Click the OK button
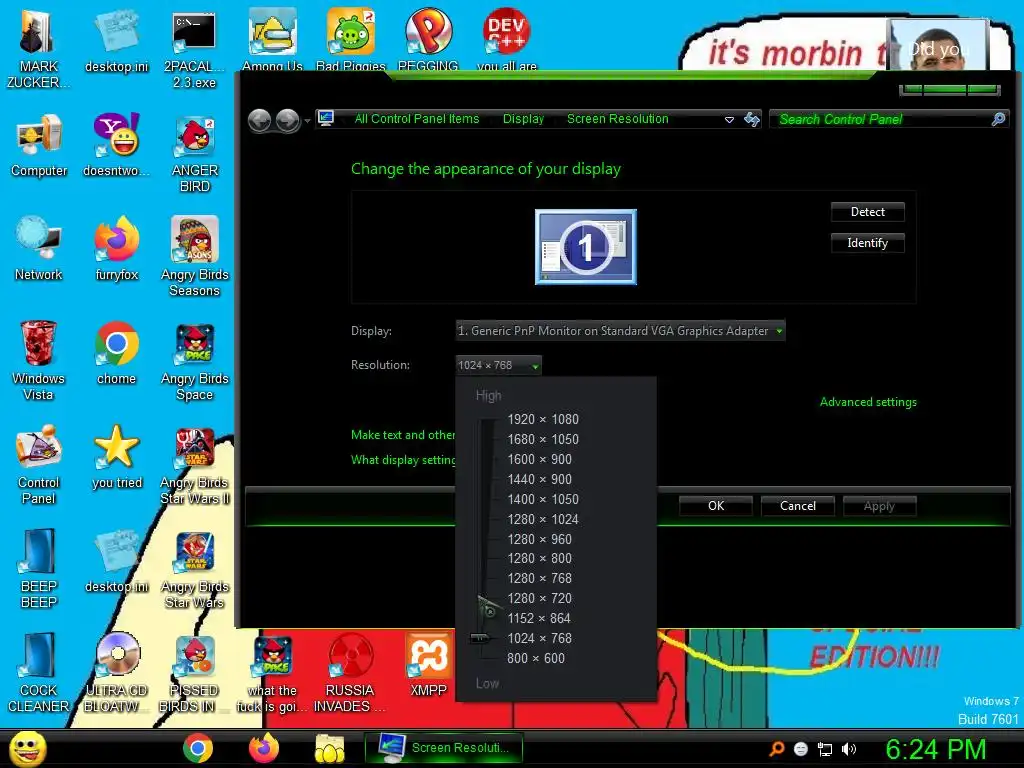This screenshot has height=768, width=1024. click(716, 506)
